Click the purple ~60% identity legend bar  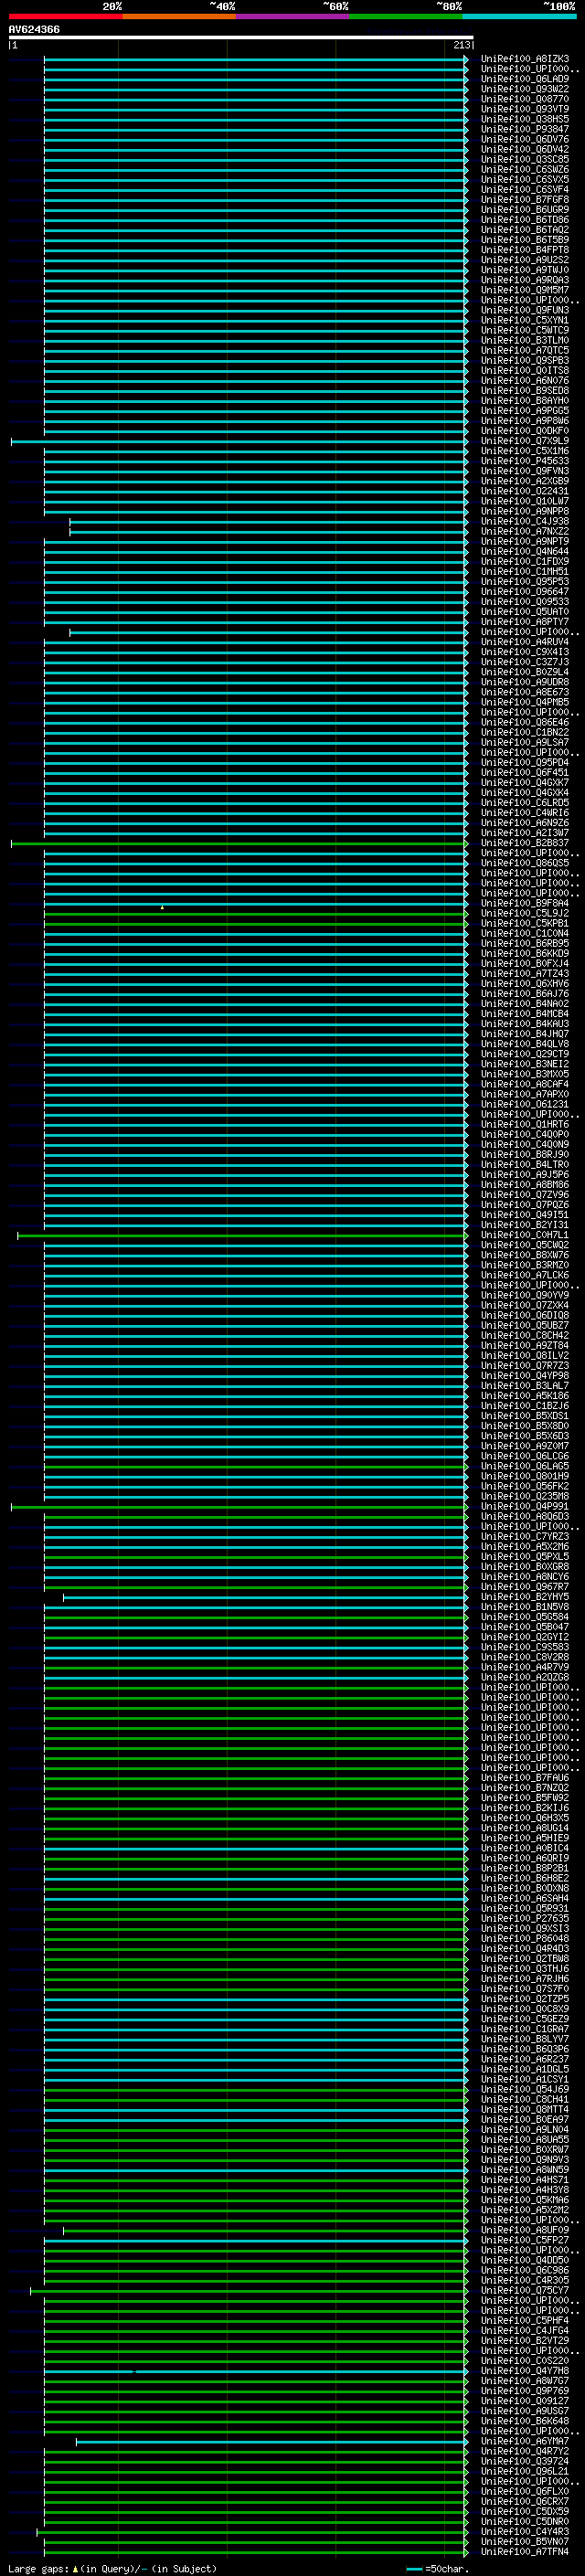click(293, 16)
